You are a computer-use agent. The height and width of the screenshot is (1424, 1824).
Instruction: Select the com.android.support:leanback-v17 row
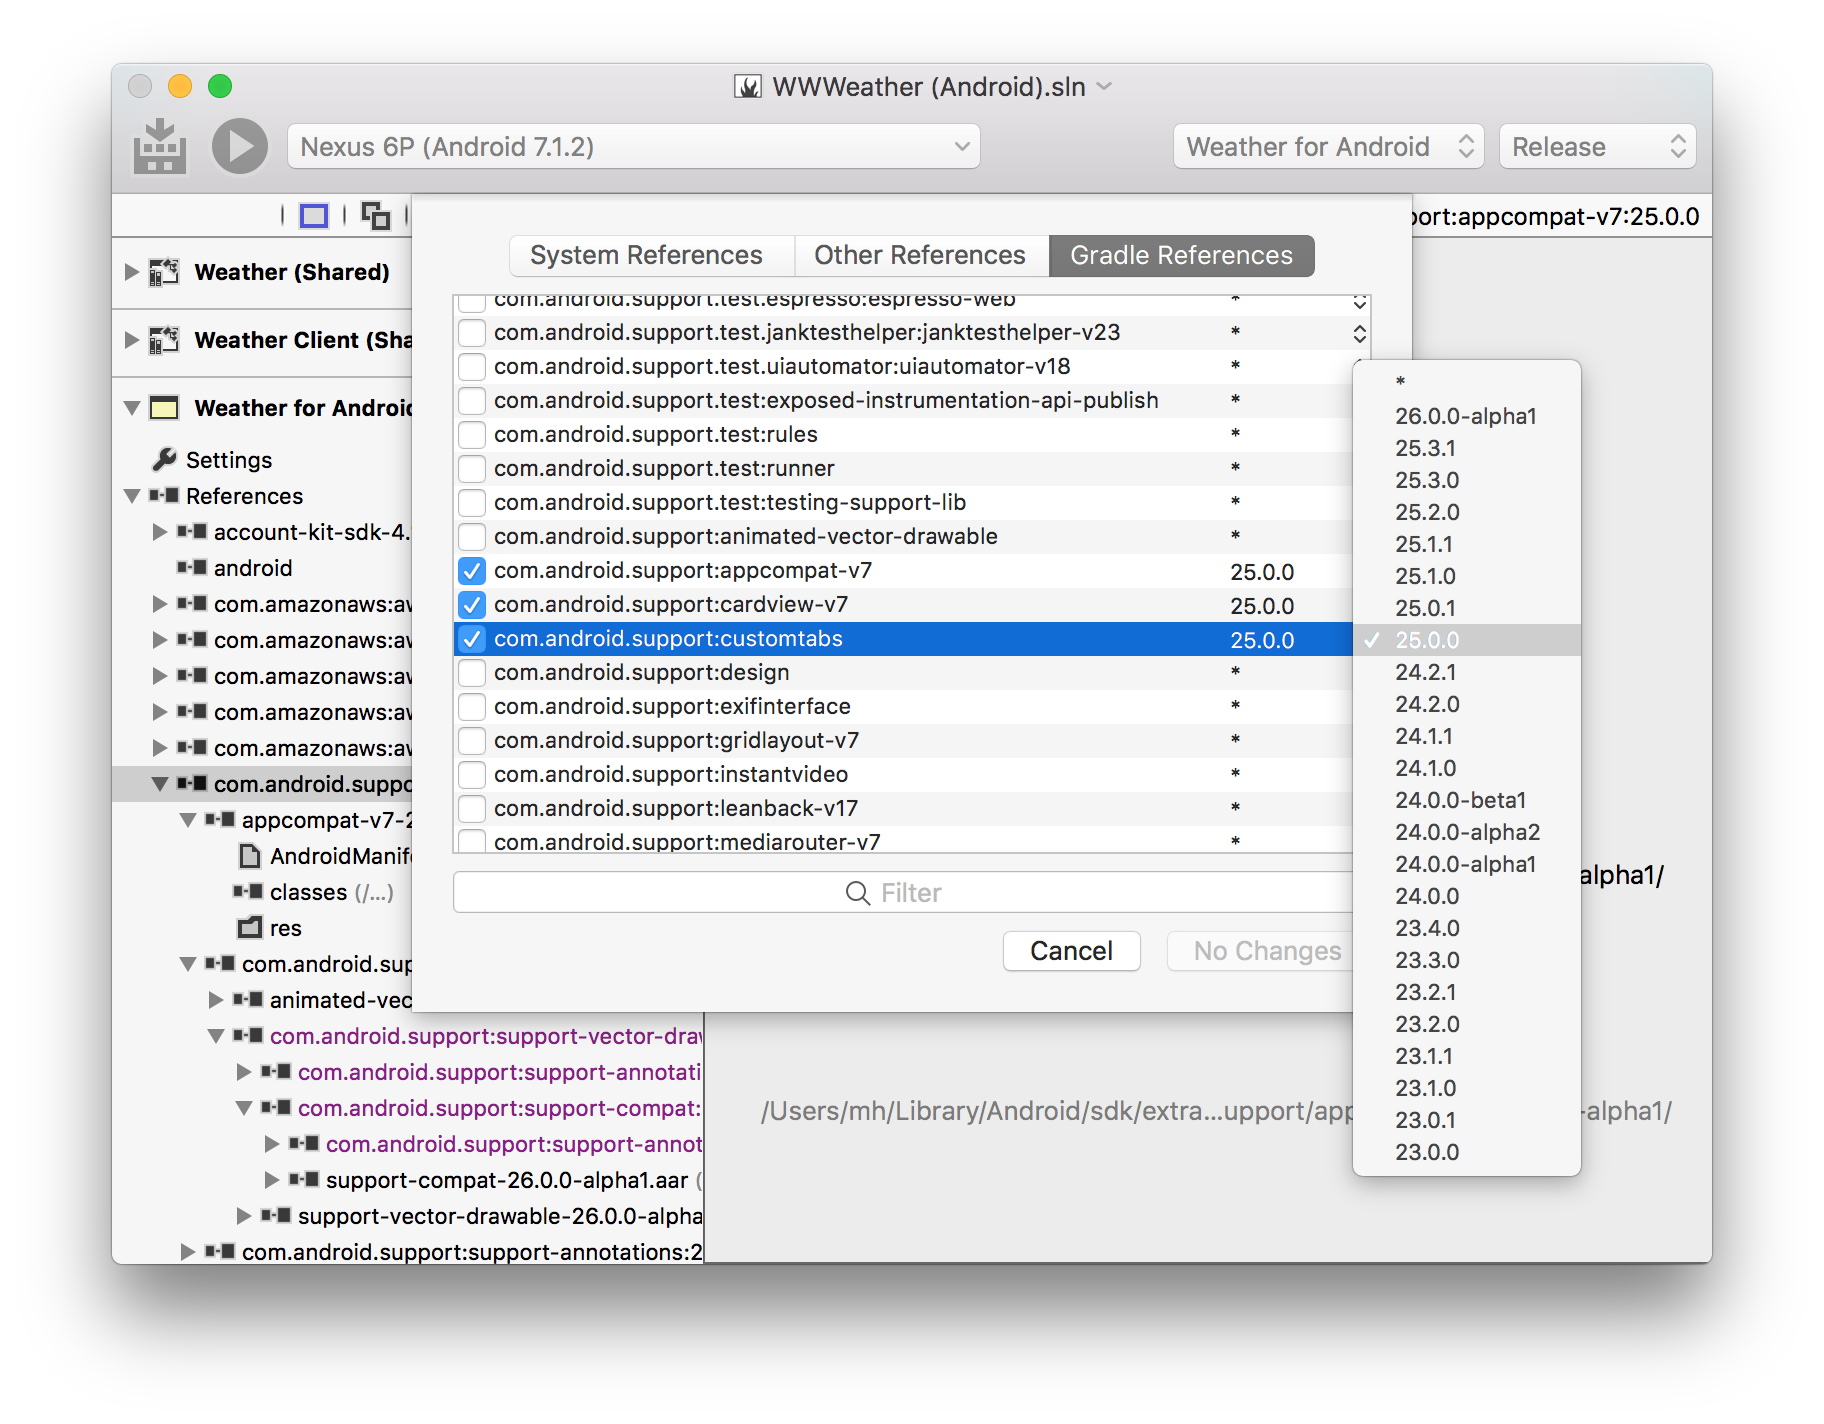[903, 809]
